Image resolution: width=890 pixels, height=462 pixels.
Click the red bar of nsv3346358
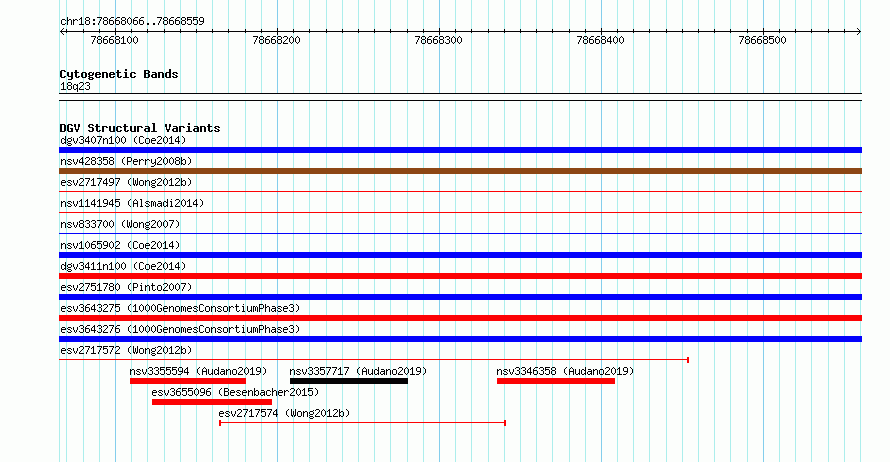point(556,381)
